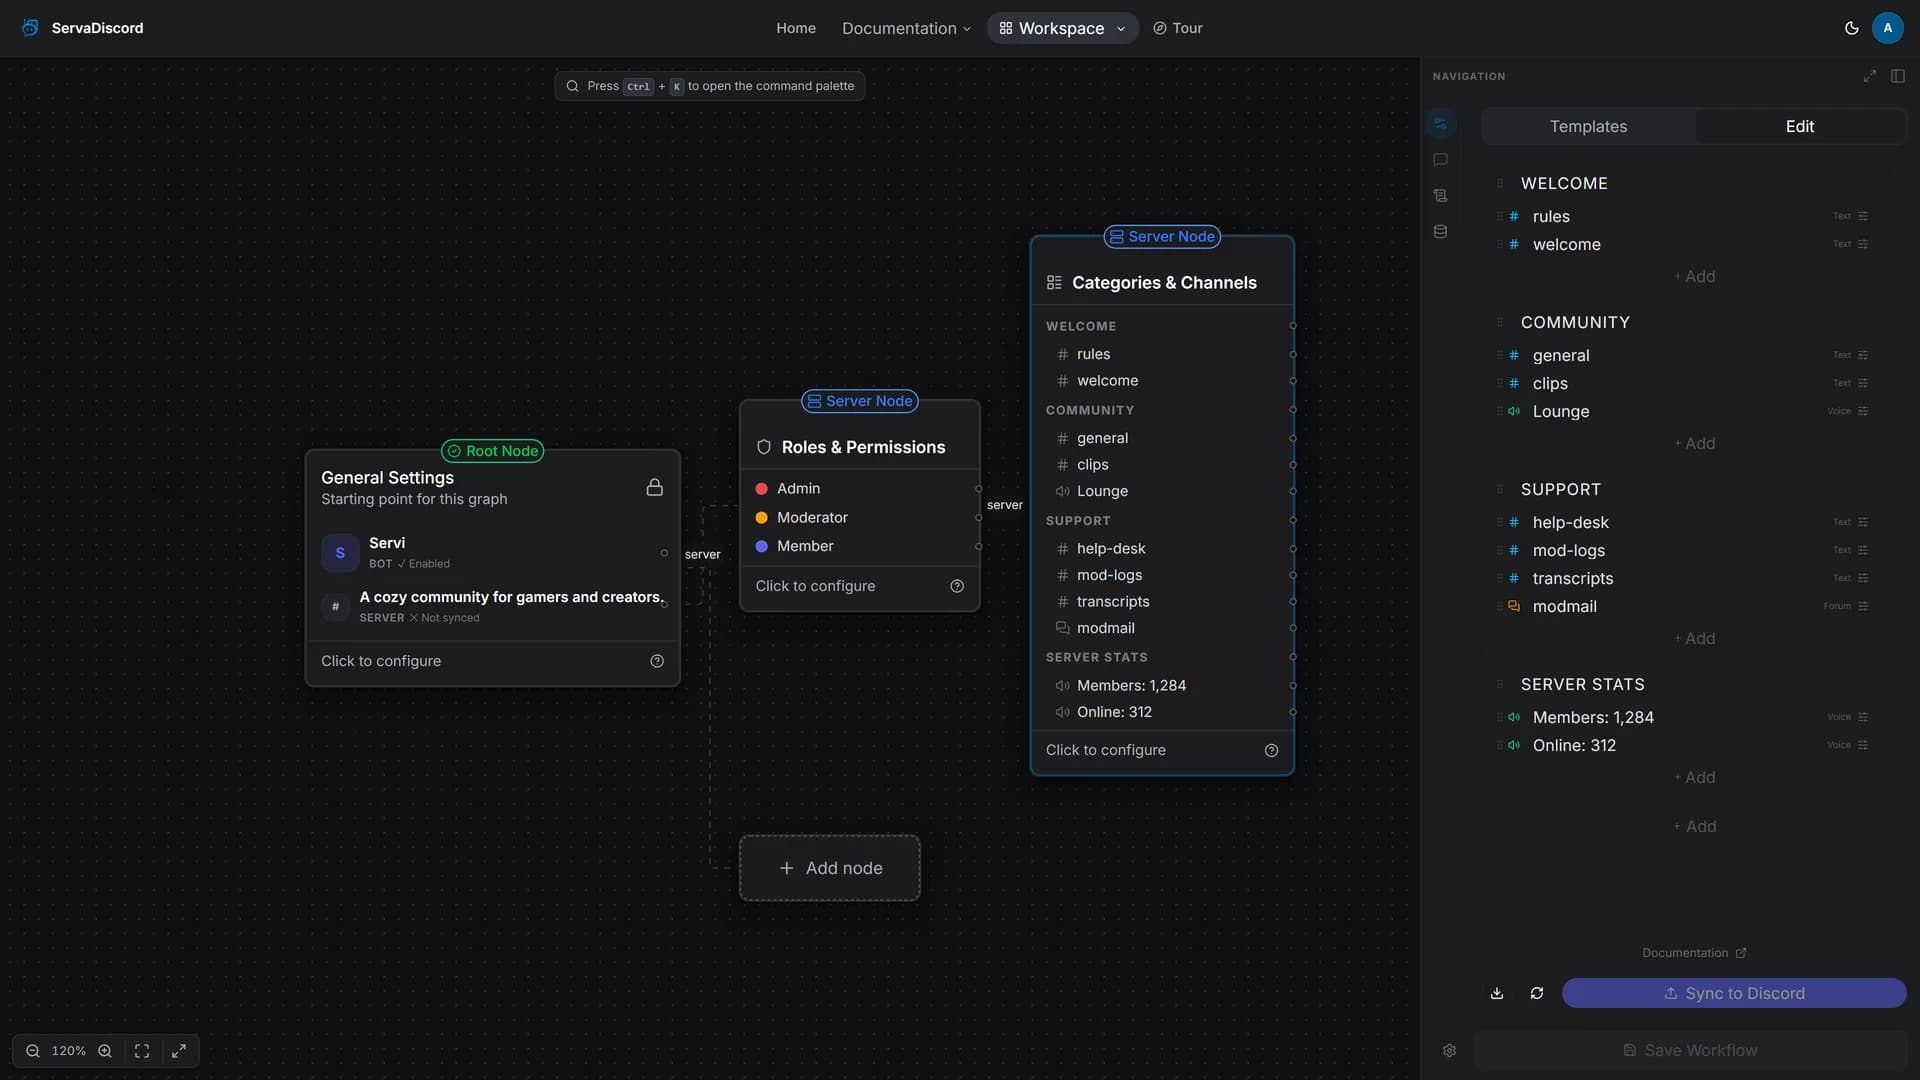The height and width of the screenshot is (1080, 1920).
Task: Click the red Admin role color dot
Action: tap(761, 489)
